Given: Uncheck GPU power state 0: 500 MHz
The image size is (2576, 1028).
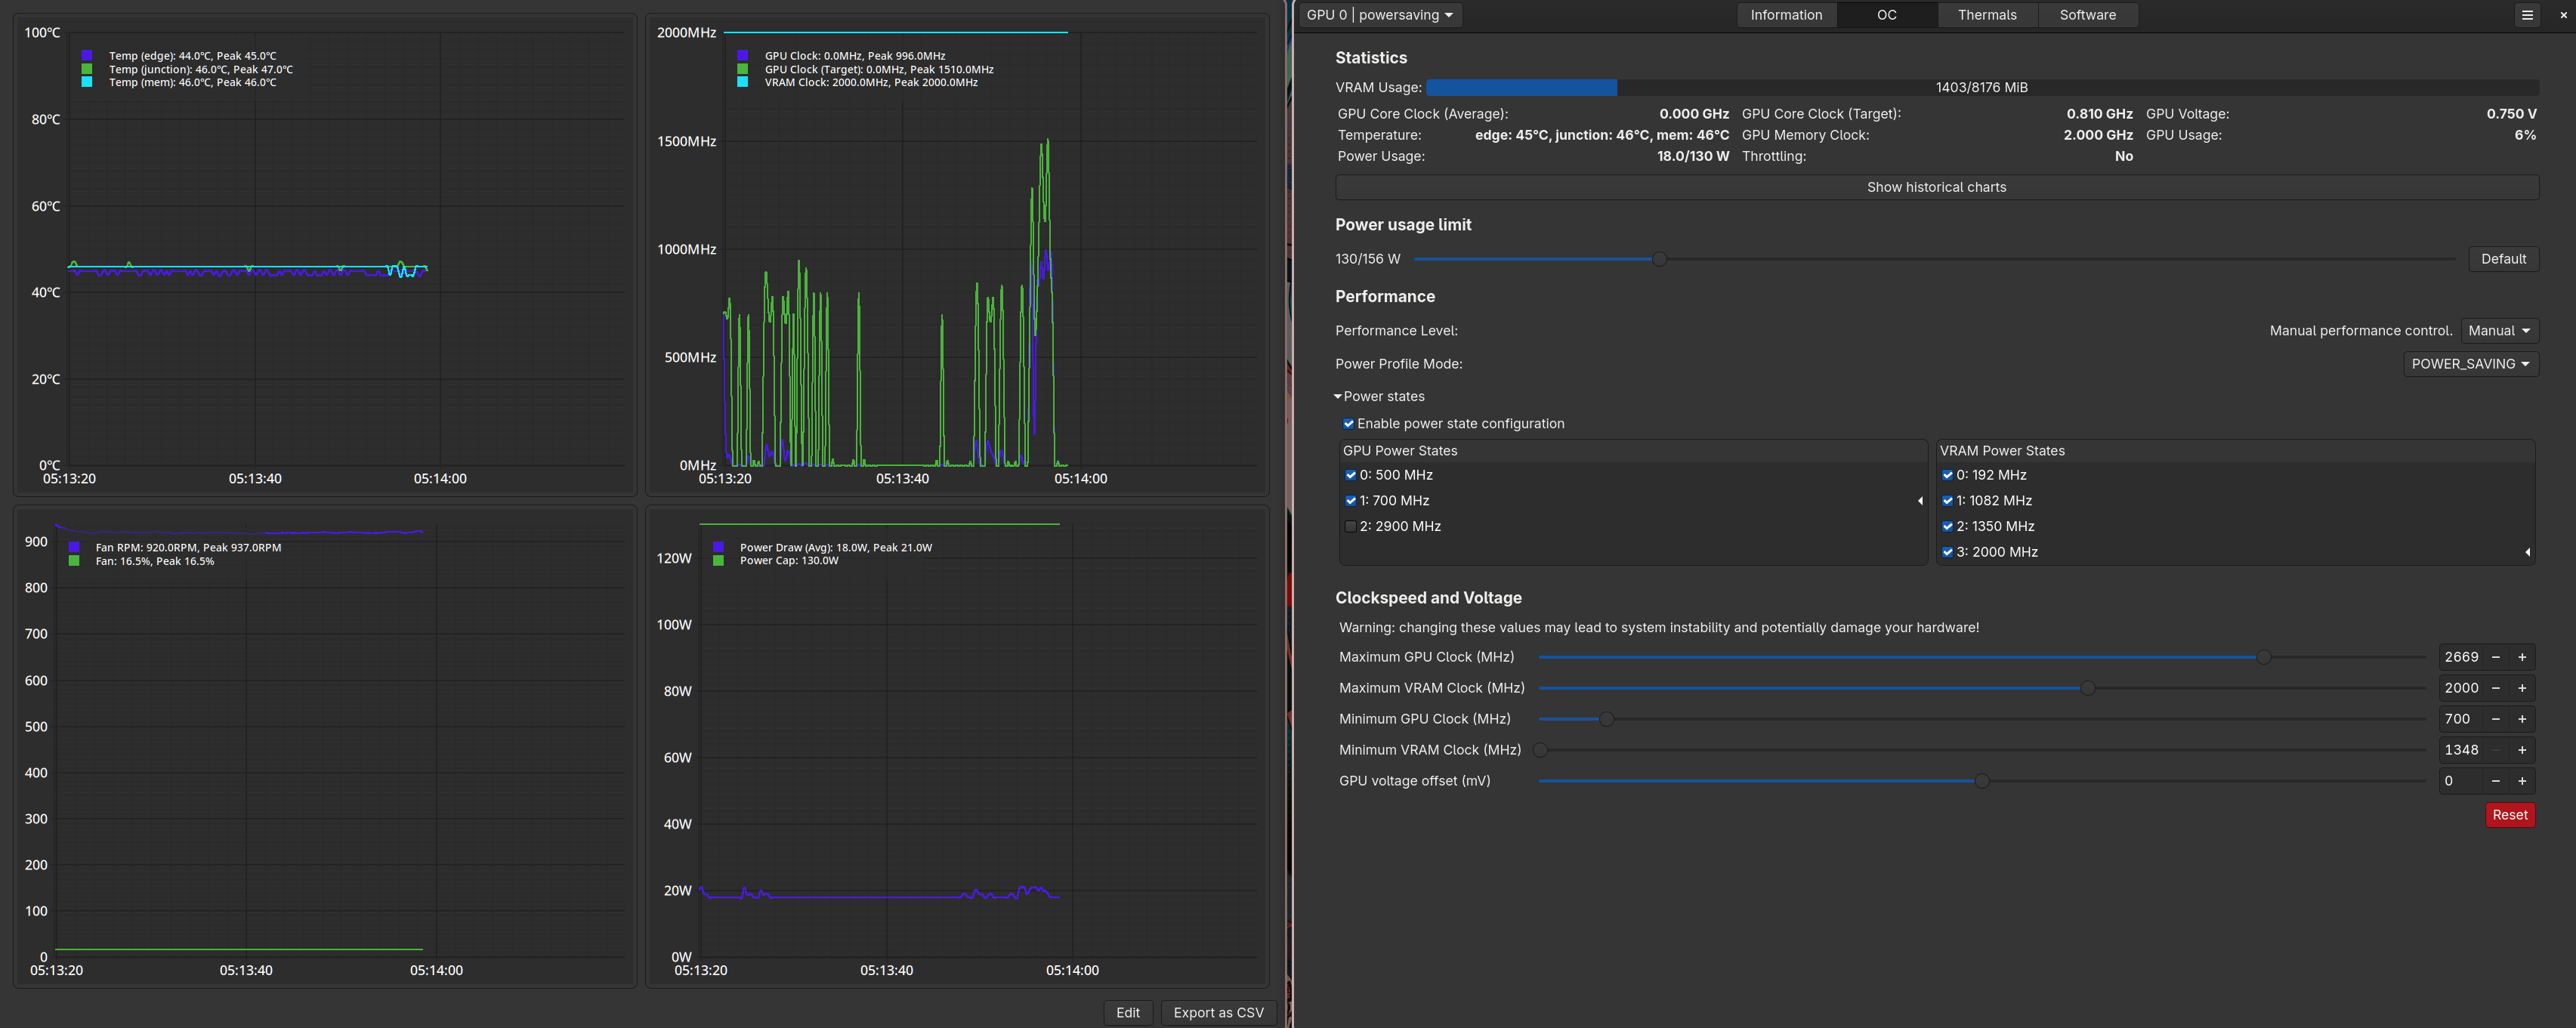Looking at the screenshot, I should (1351, 475).
